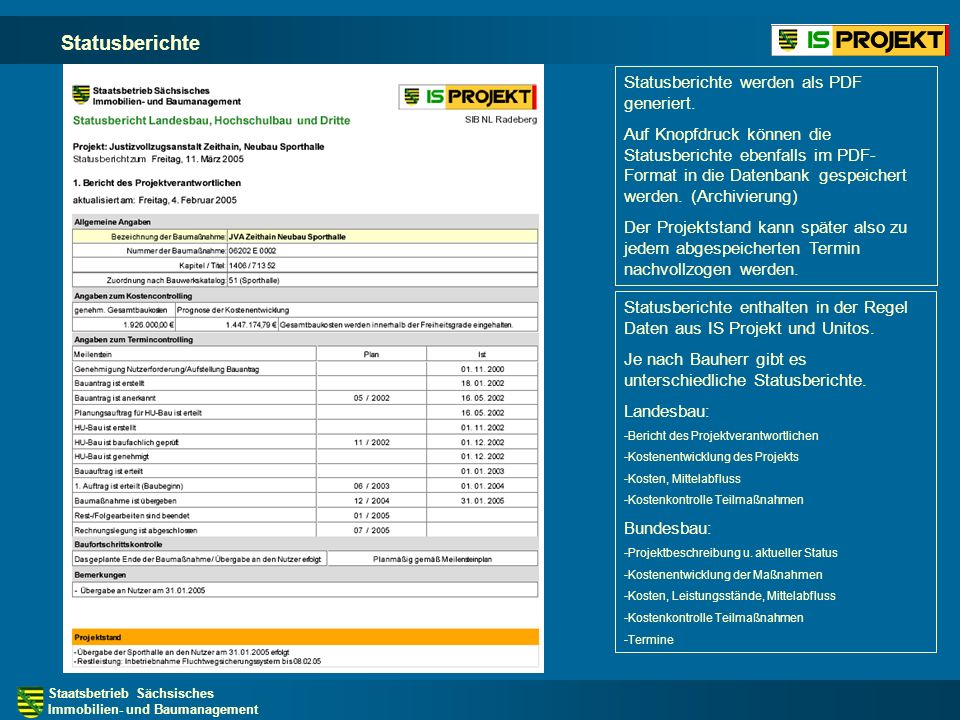Screen dimensions: 960x720
Task: Click the row Planungsauftrag für HU-Bau ist erteilt
Action: click(305, 413)
